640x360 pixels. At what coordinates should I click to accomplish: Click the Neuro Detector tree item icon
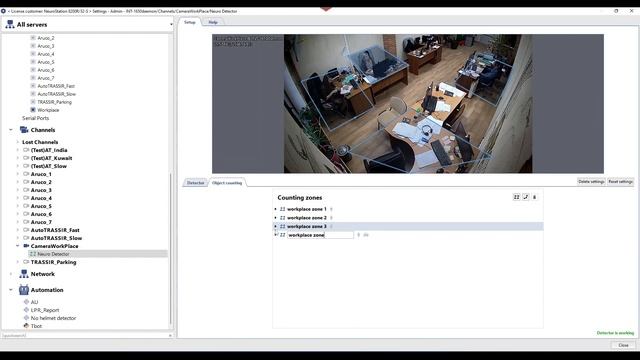tap(33, 254)
